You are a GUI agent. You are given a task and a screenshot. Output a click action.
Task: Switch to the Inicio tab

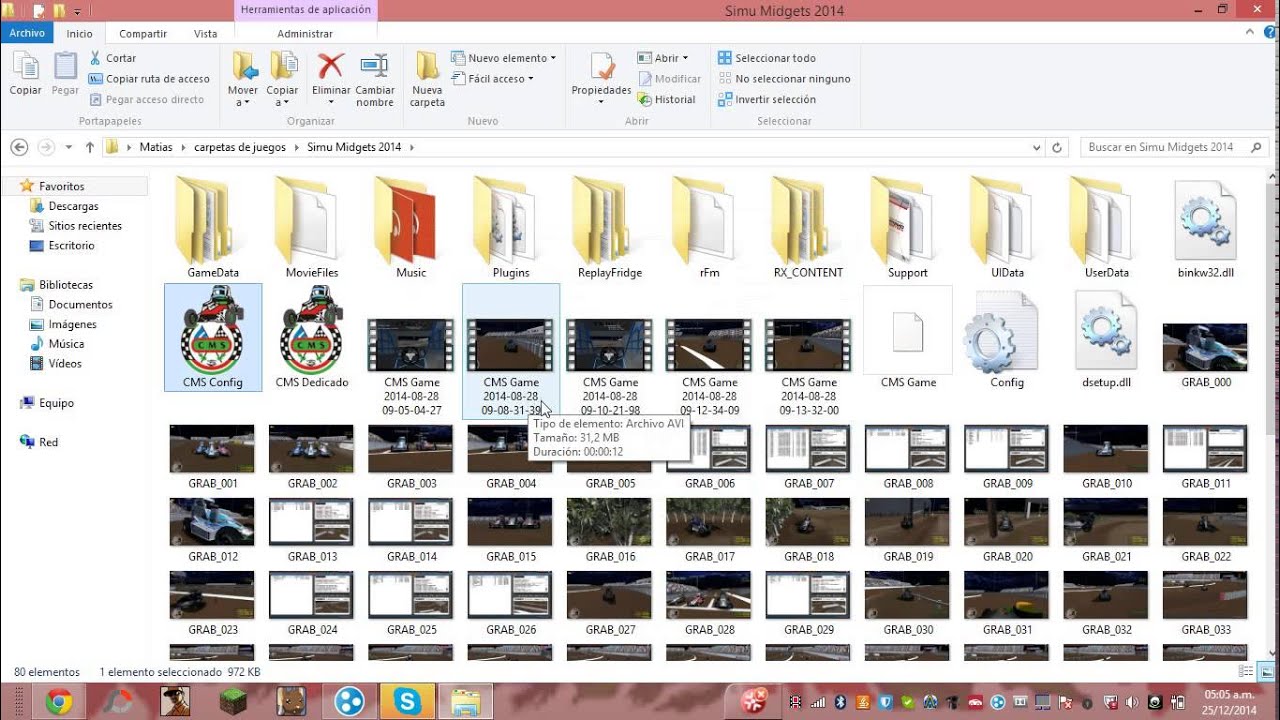coord(79,33)
